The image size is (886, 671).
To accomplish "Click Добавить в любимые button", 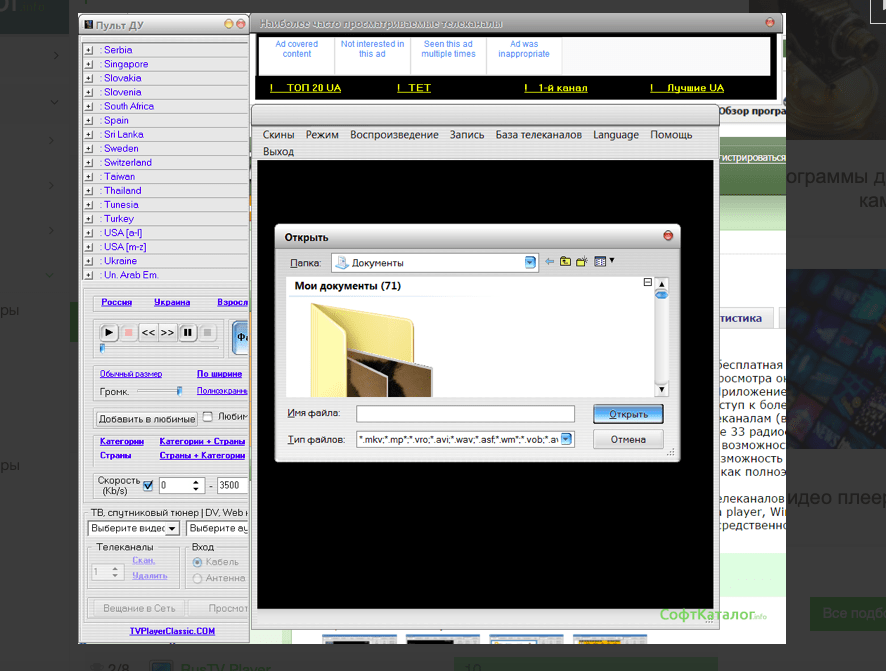I will pos(147,419).
